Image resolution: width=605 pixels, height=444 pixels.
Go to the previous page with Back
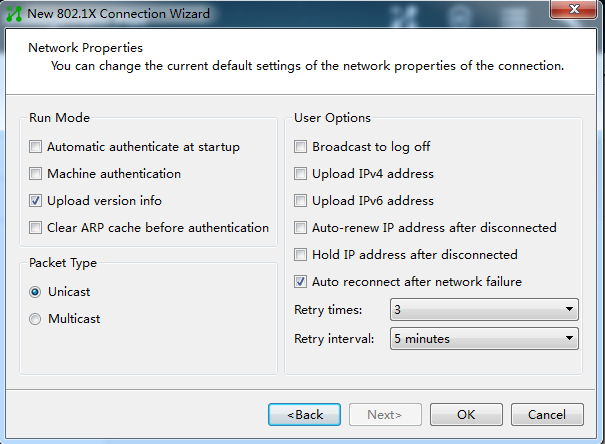click(304, 415)
